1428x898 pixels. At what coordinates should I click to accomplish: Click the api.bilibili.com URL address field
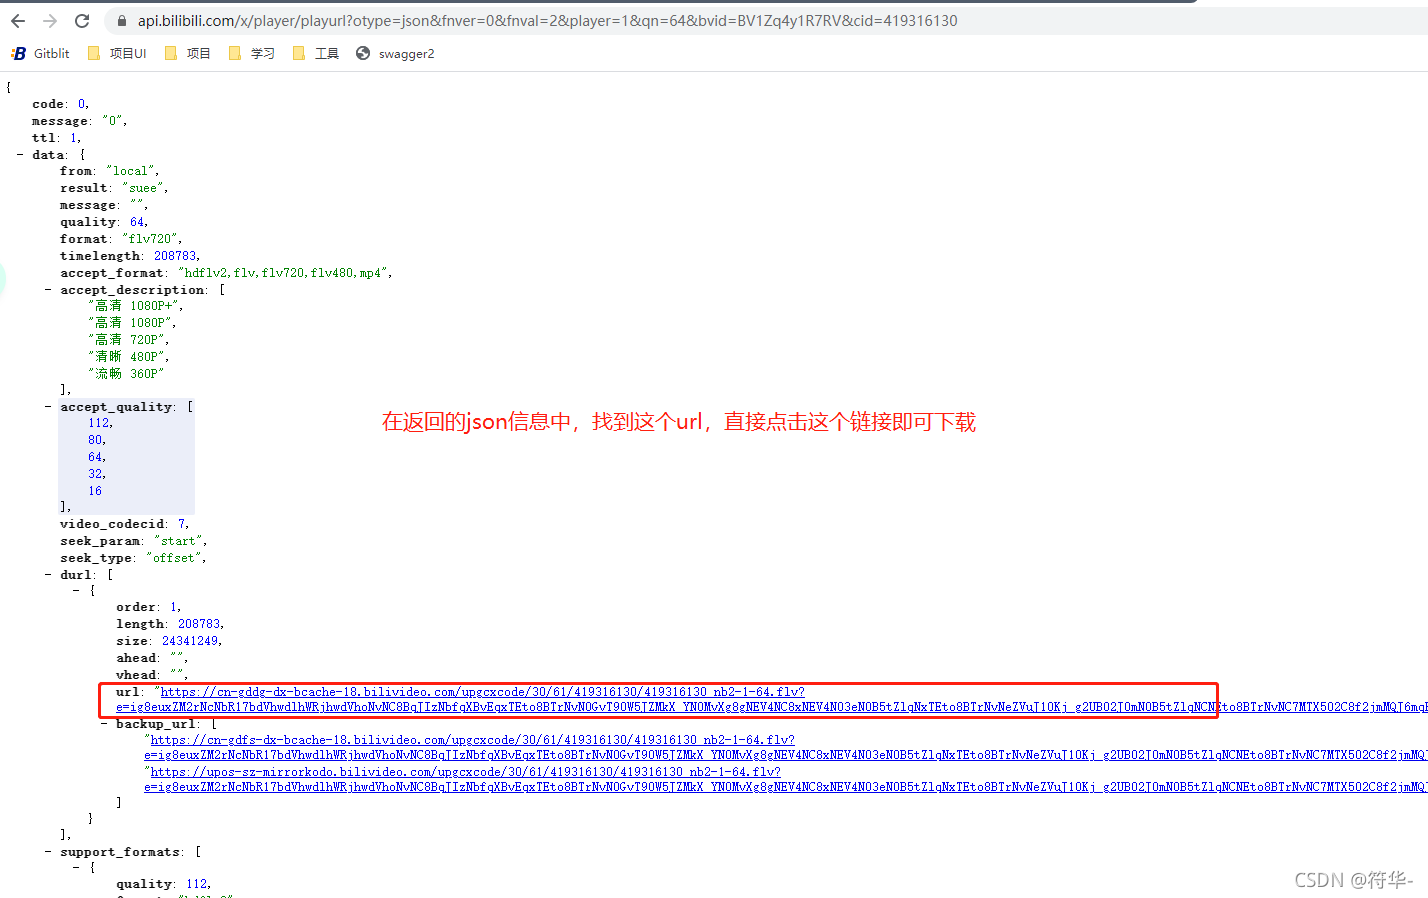click(547, 21)
